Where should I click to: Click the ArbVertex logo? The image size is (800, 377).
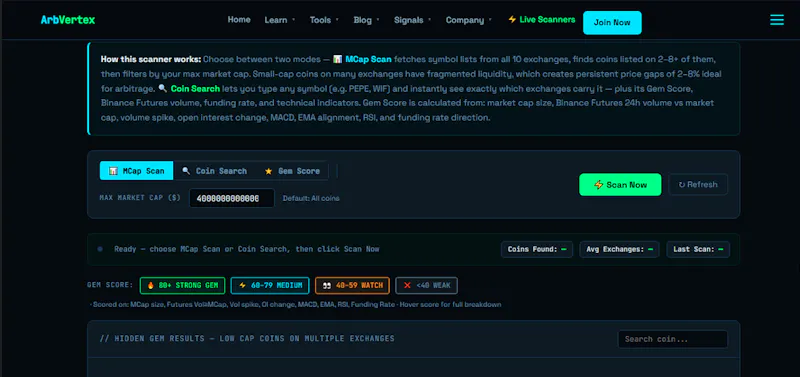pyautogui.click(x=68, y=20)
